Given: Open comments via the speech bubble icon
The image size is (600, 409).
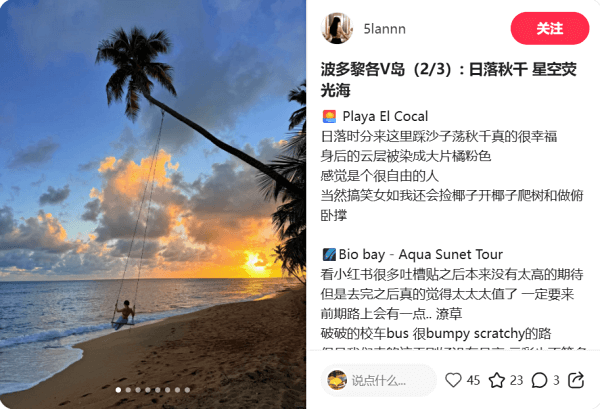Looking at the screenshot, I should pyautogui.click(x=539, y=380).
